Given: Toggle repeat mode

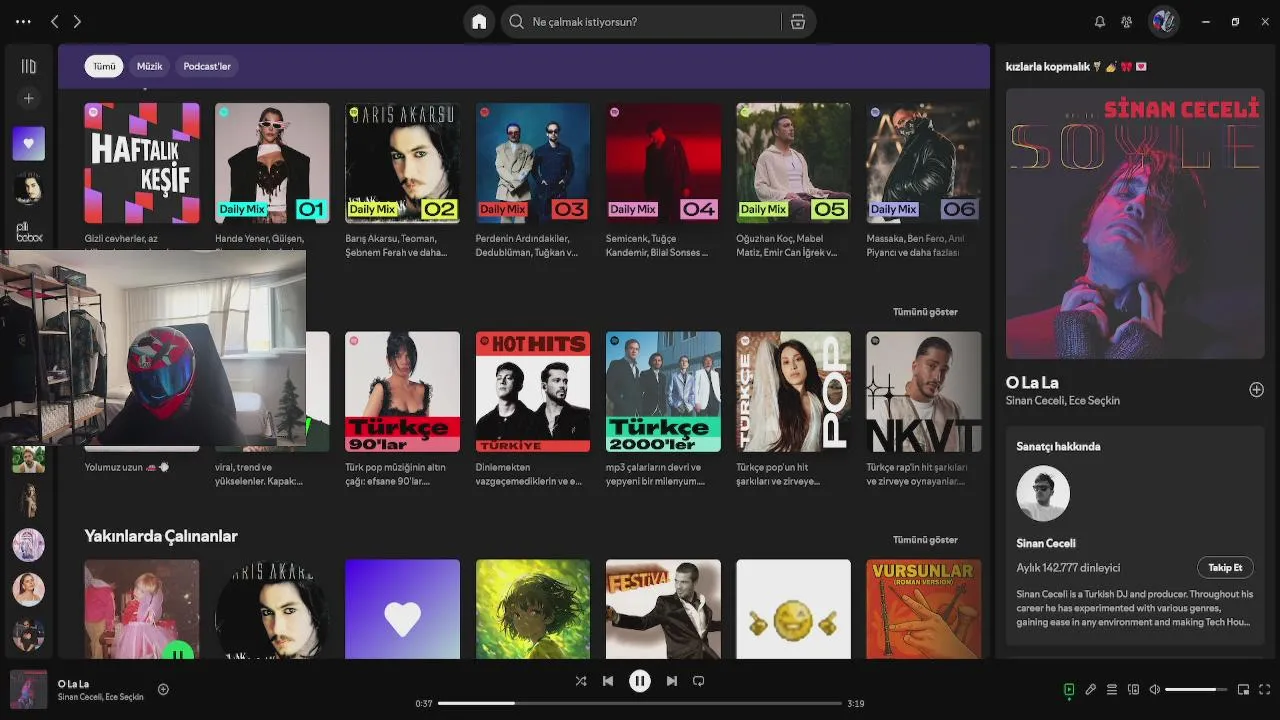Looking at the screenshot, I should [699, 681].
